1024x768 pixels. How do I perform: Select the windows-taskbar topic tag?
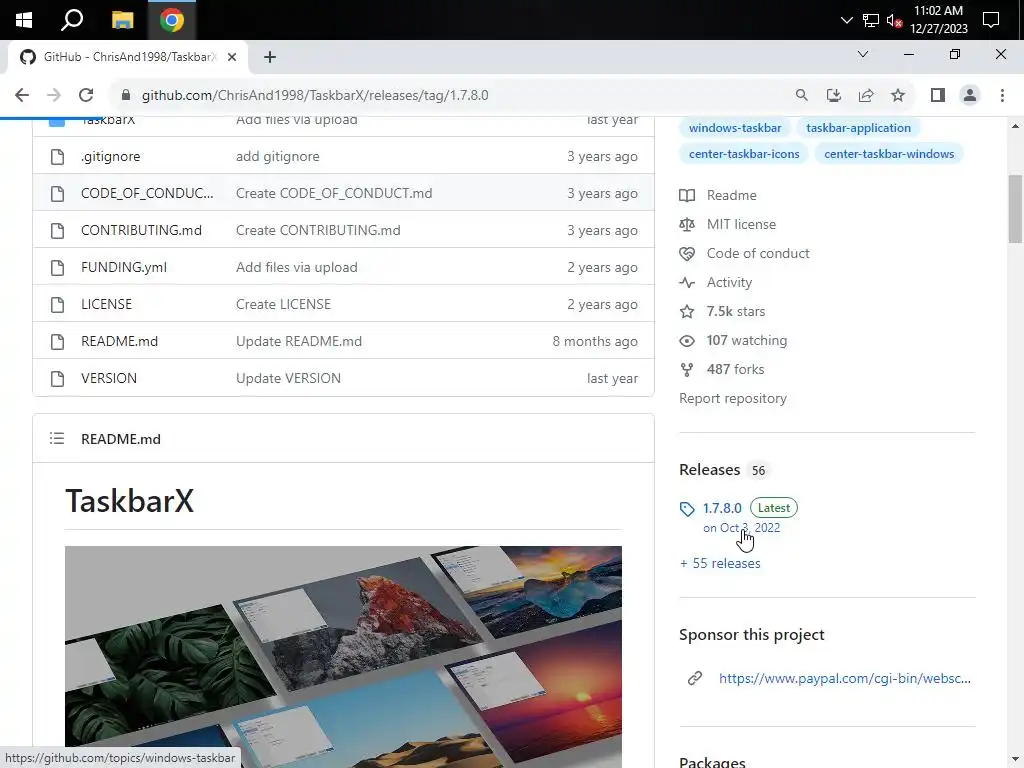[735, 128]
